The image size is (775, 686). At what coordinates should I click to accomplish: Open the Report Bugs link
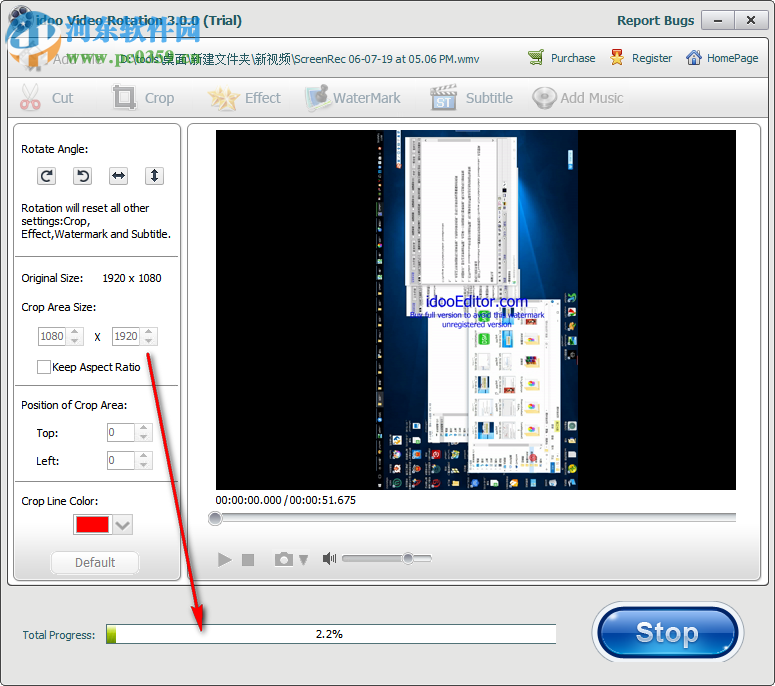[x=655, y=20]
